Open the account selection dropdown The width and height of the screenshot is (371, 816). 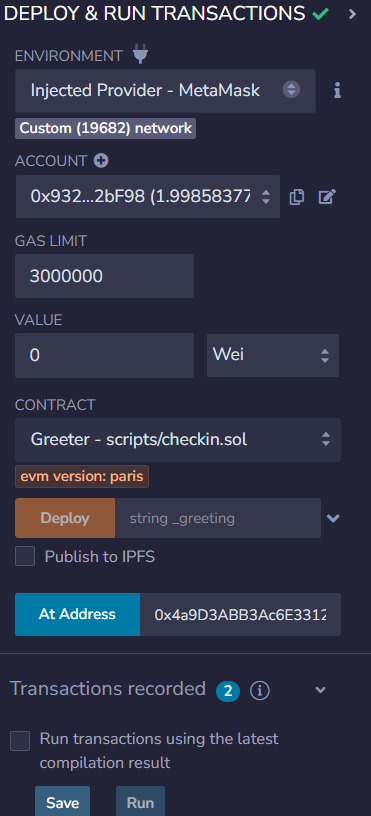pos(148,197)
